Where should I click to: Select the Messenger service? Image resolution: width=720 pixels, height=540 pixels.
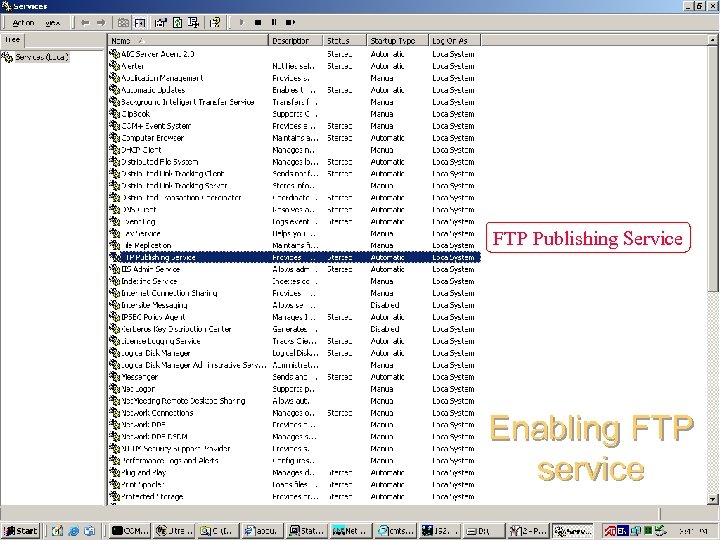click(295, 377)
